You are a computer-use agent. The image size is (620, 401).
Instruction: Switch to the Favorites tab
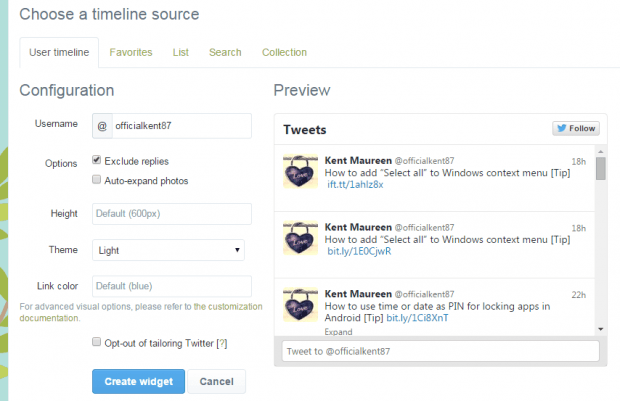(x=131, y=52)
